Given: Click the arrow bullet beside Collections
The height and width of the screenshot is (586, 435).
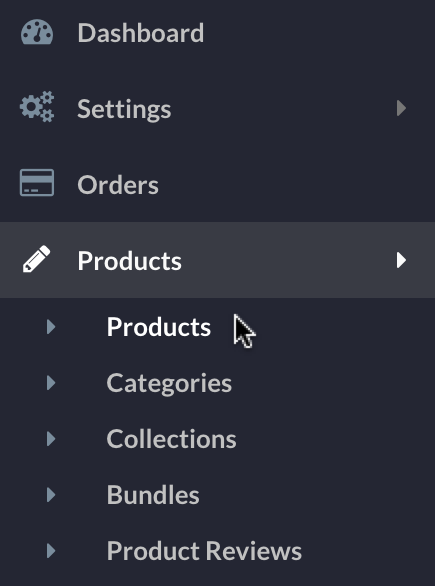Looking at the screenshot, I should point(51,438).
